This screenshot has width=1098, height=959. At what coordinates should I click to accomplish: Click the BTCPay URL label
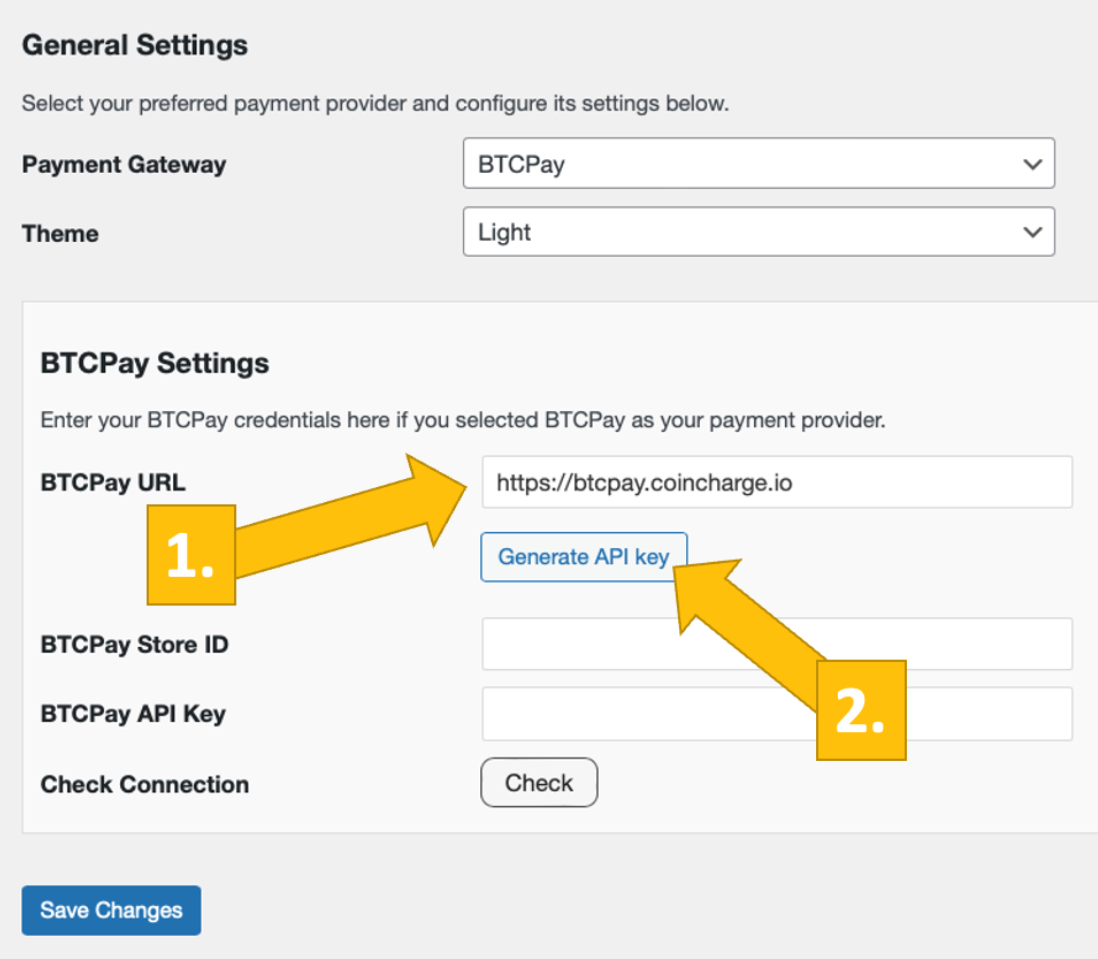[113, 483]
